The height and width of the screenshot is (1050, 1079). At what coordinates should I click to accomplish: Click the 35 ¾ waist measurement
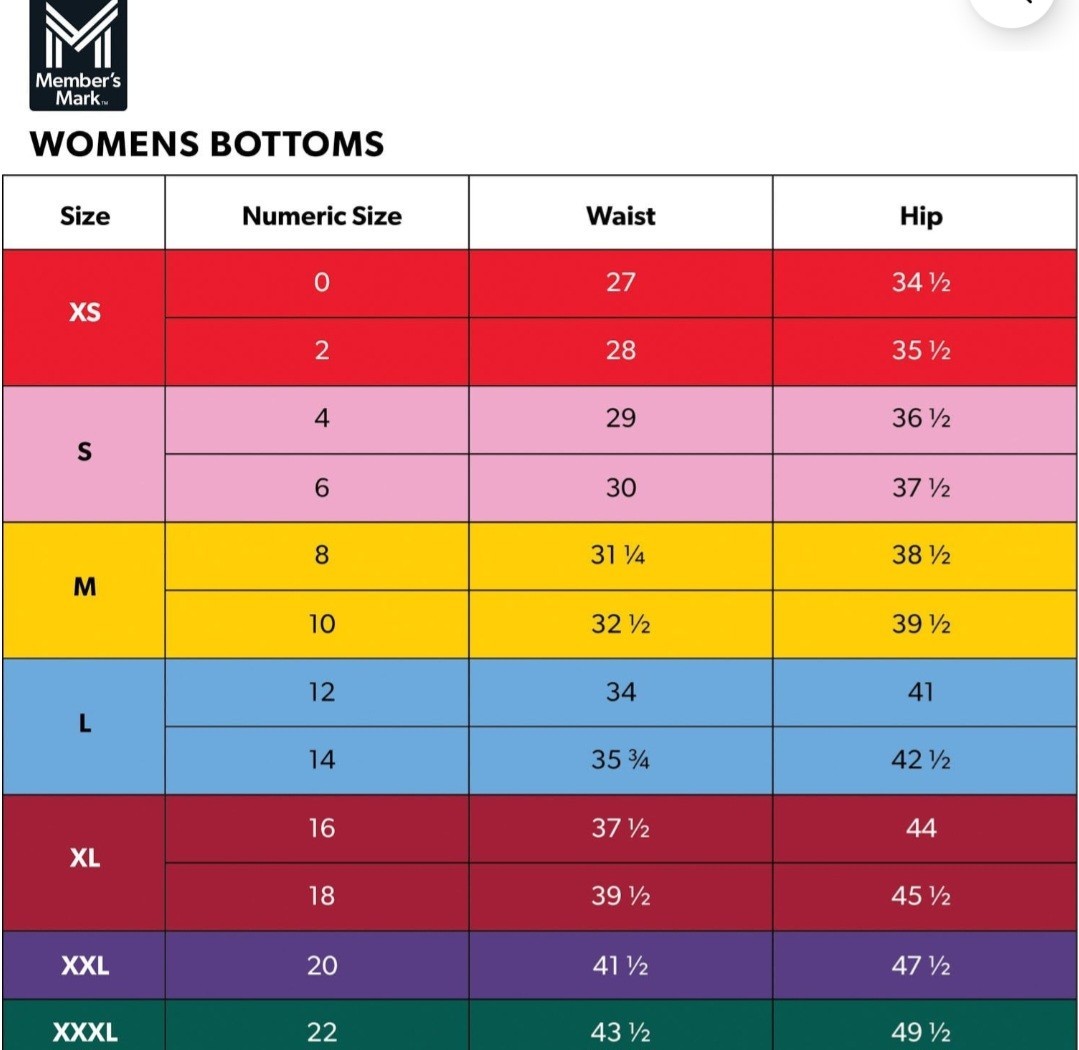coord(620,760)
